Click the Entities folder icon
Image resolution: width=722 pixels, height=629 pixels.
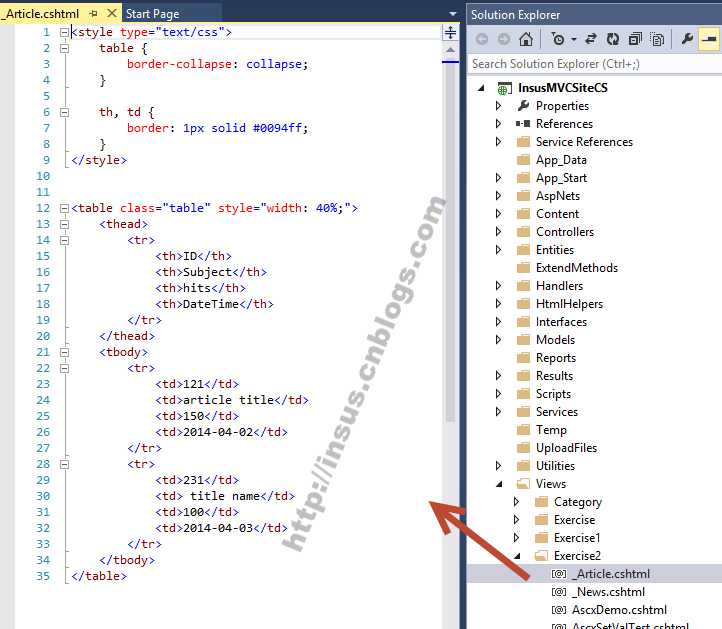coord(523,250)
